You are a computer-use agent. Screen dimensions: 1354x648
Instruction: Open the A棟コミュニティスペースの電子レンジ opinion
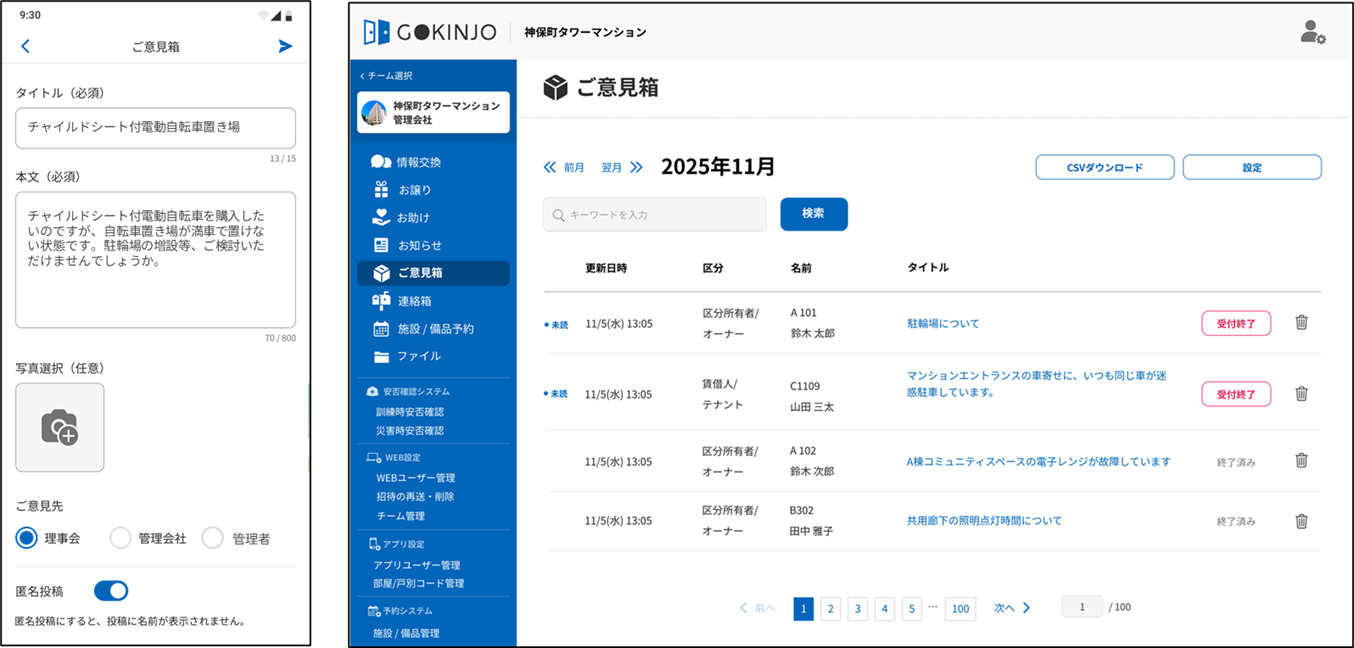(1039, 461)
